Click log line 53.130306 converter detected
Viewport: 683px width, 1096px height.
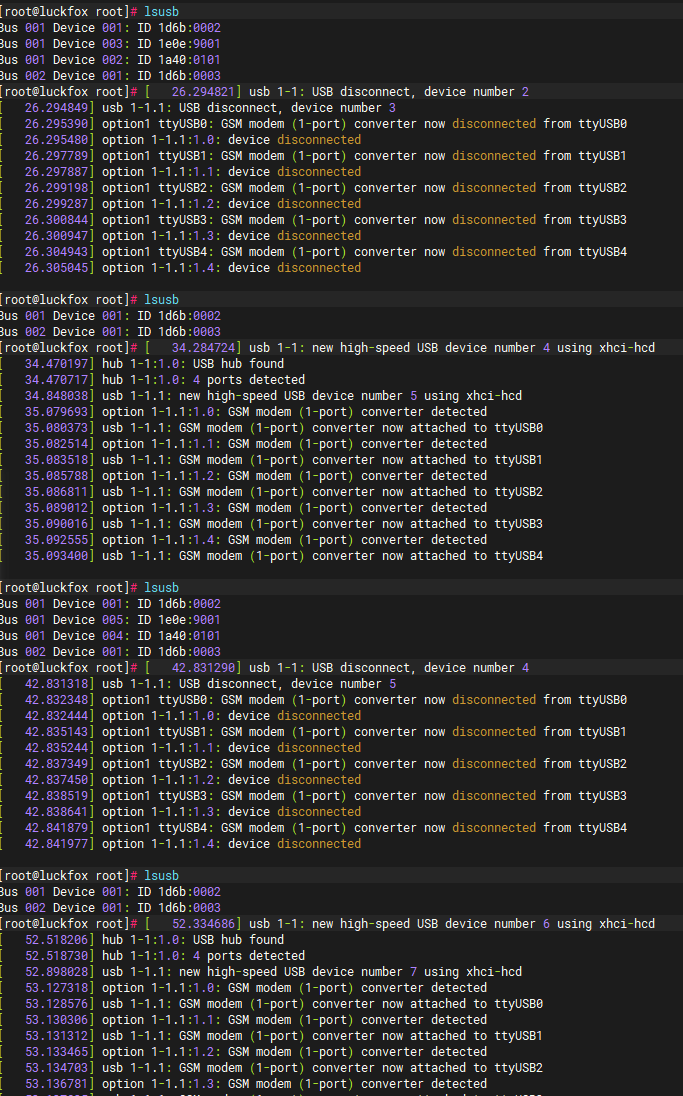(244, 1021)
